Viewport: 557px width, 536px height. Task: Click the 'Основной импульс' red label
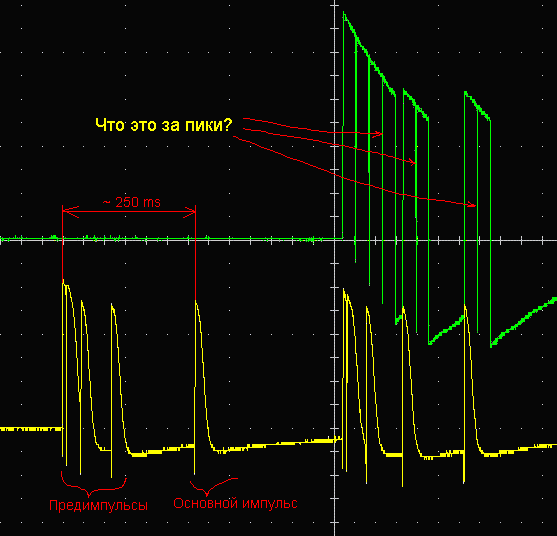(235, 503)
